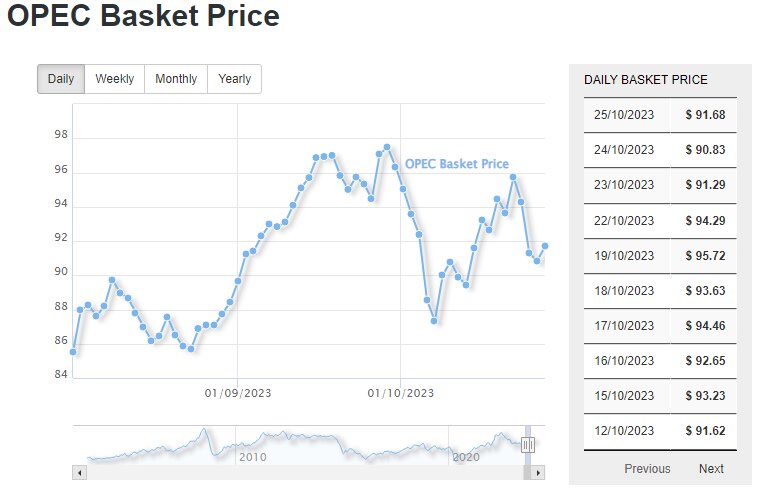773x491 pixels.
Task: Select the 19/10/2023 price row
Action: tap(660, 255)
